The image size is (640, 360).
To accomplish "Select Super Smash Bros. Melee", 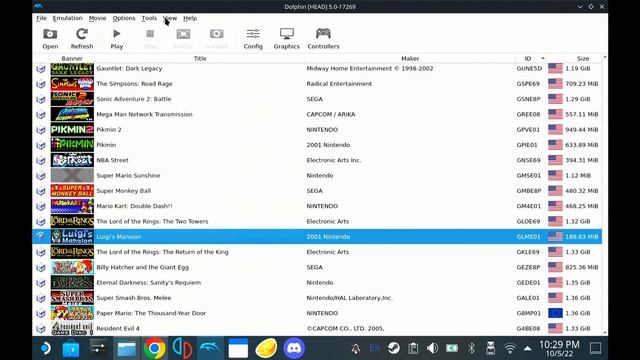I will [317, 298].
